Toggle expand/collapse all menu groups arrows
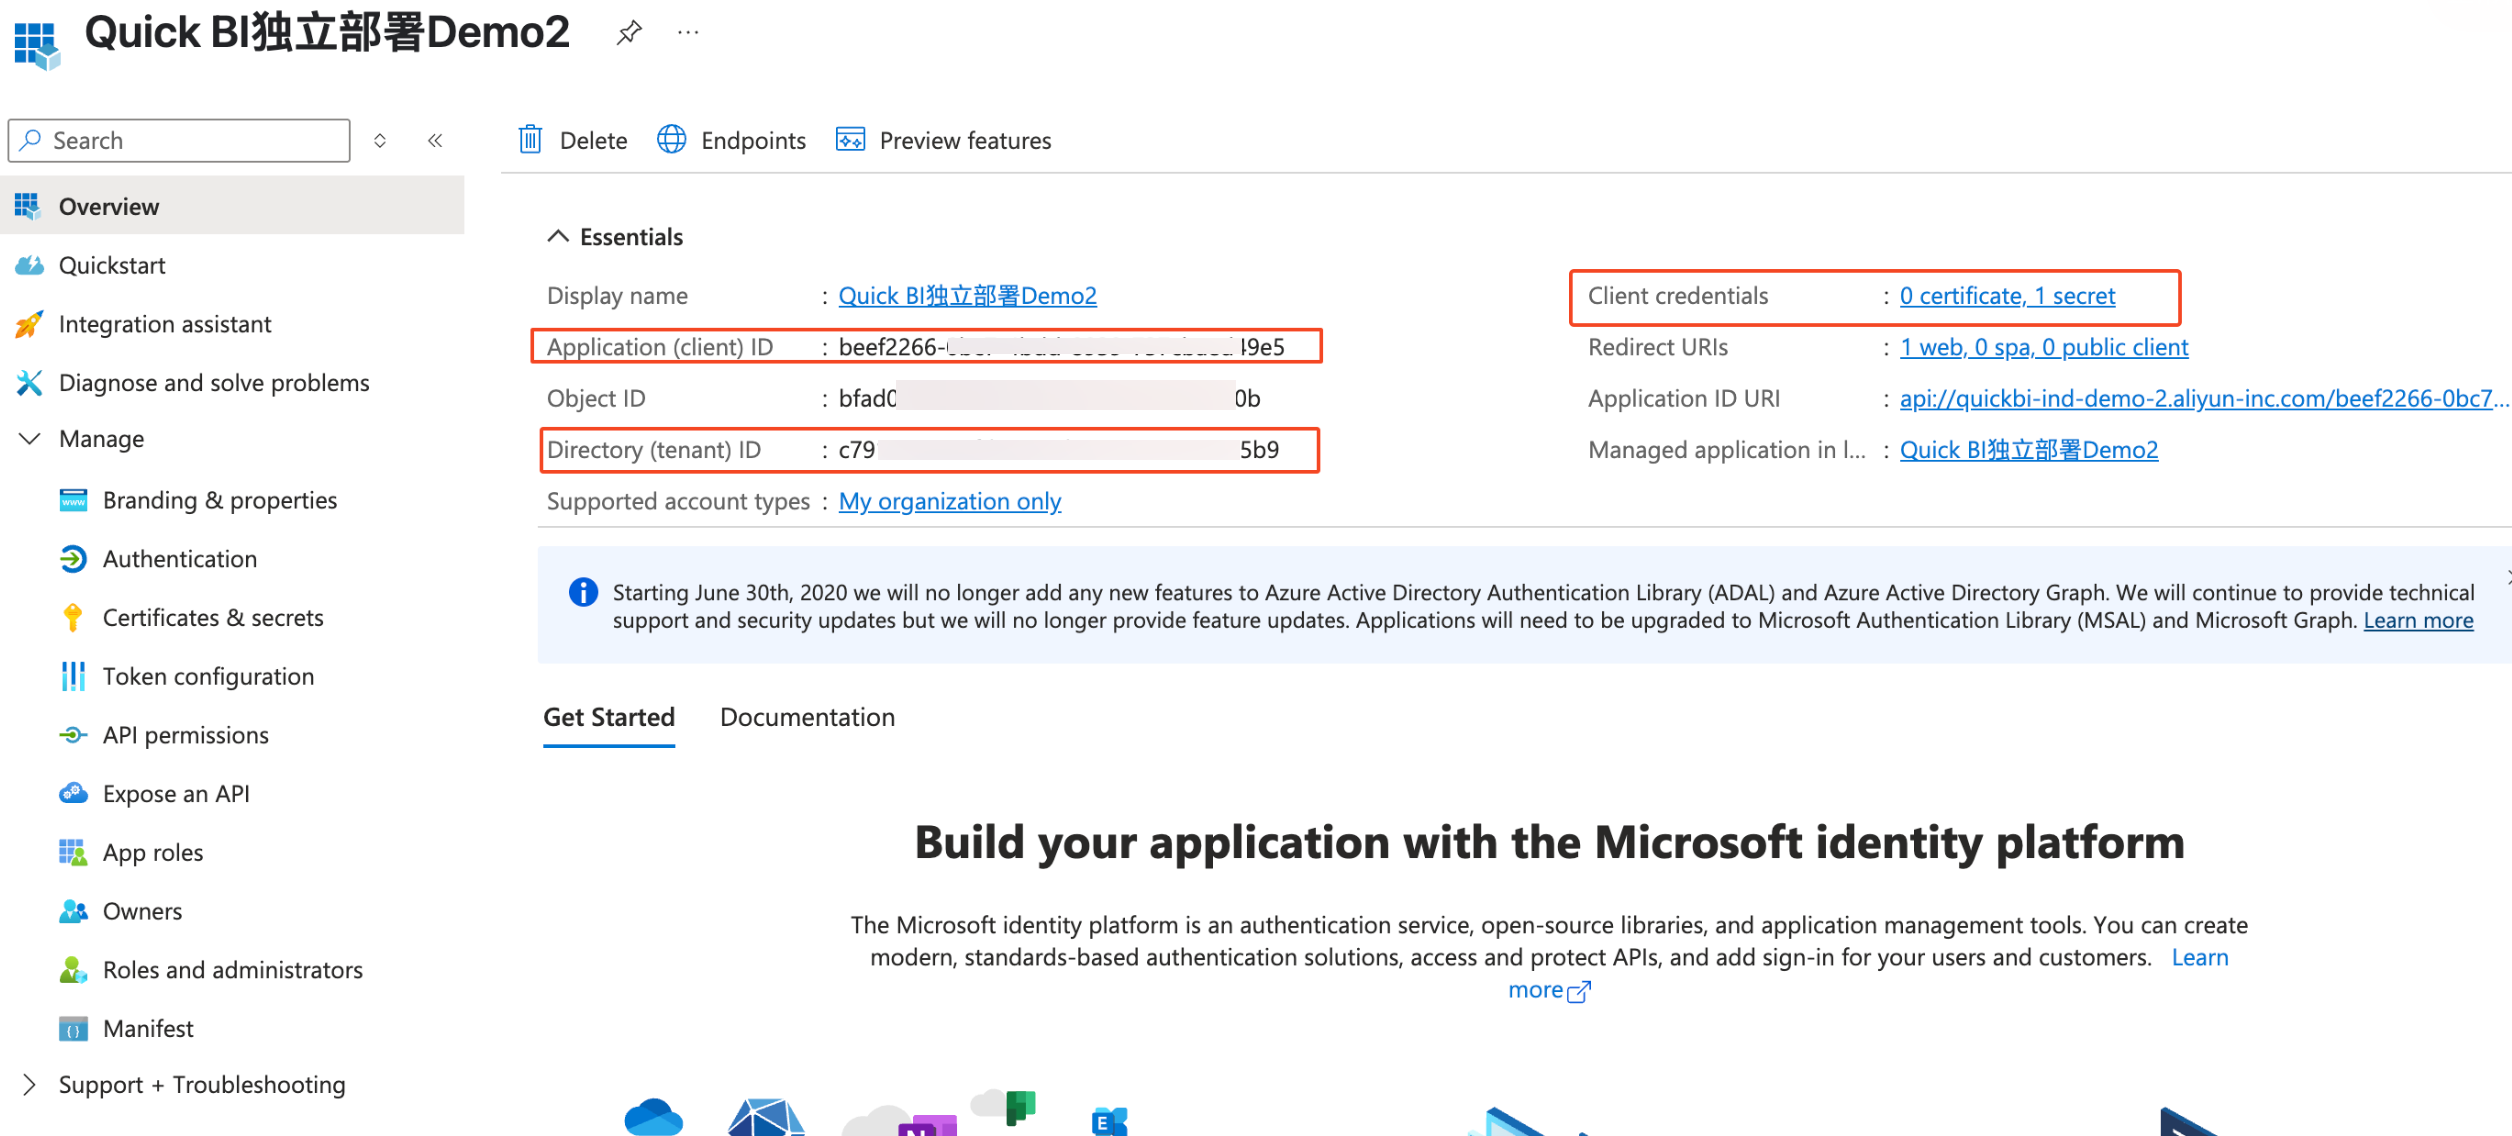Screen dimensions: 2512x1136 (380, 140)
